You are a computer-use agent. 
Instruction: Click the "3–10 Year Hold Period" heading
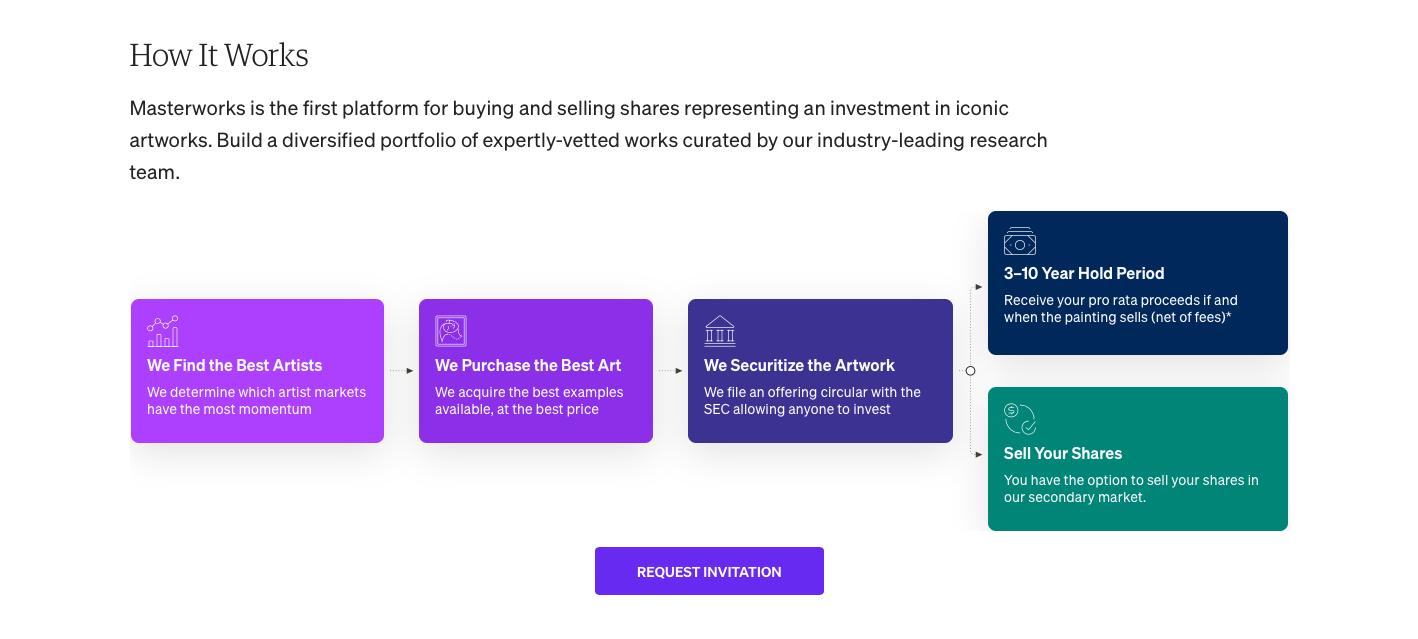(1084, 273)
